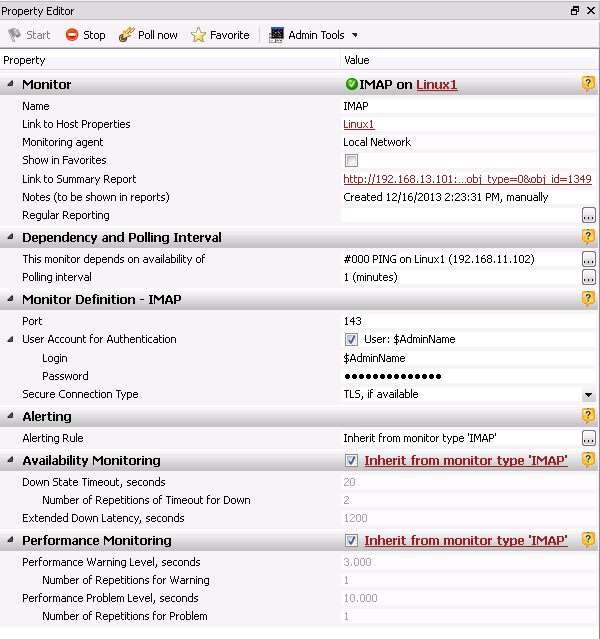This screenshot has width=600, height=639.
Task: Open Secure Connection Type dropdown
Action: click(588, 394)
